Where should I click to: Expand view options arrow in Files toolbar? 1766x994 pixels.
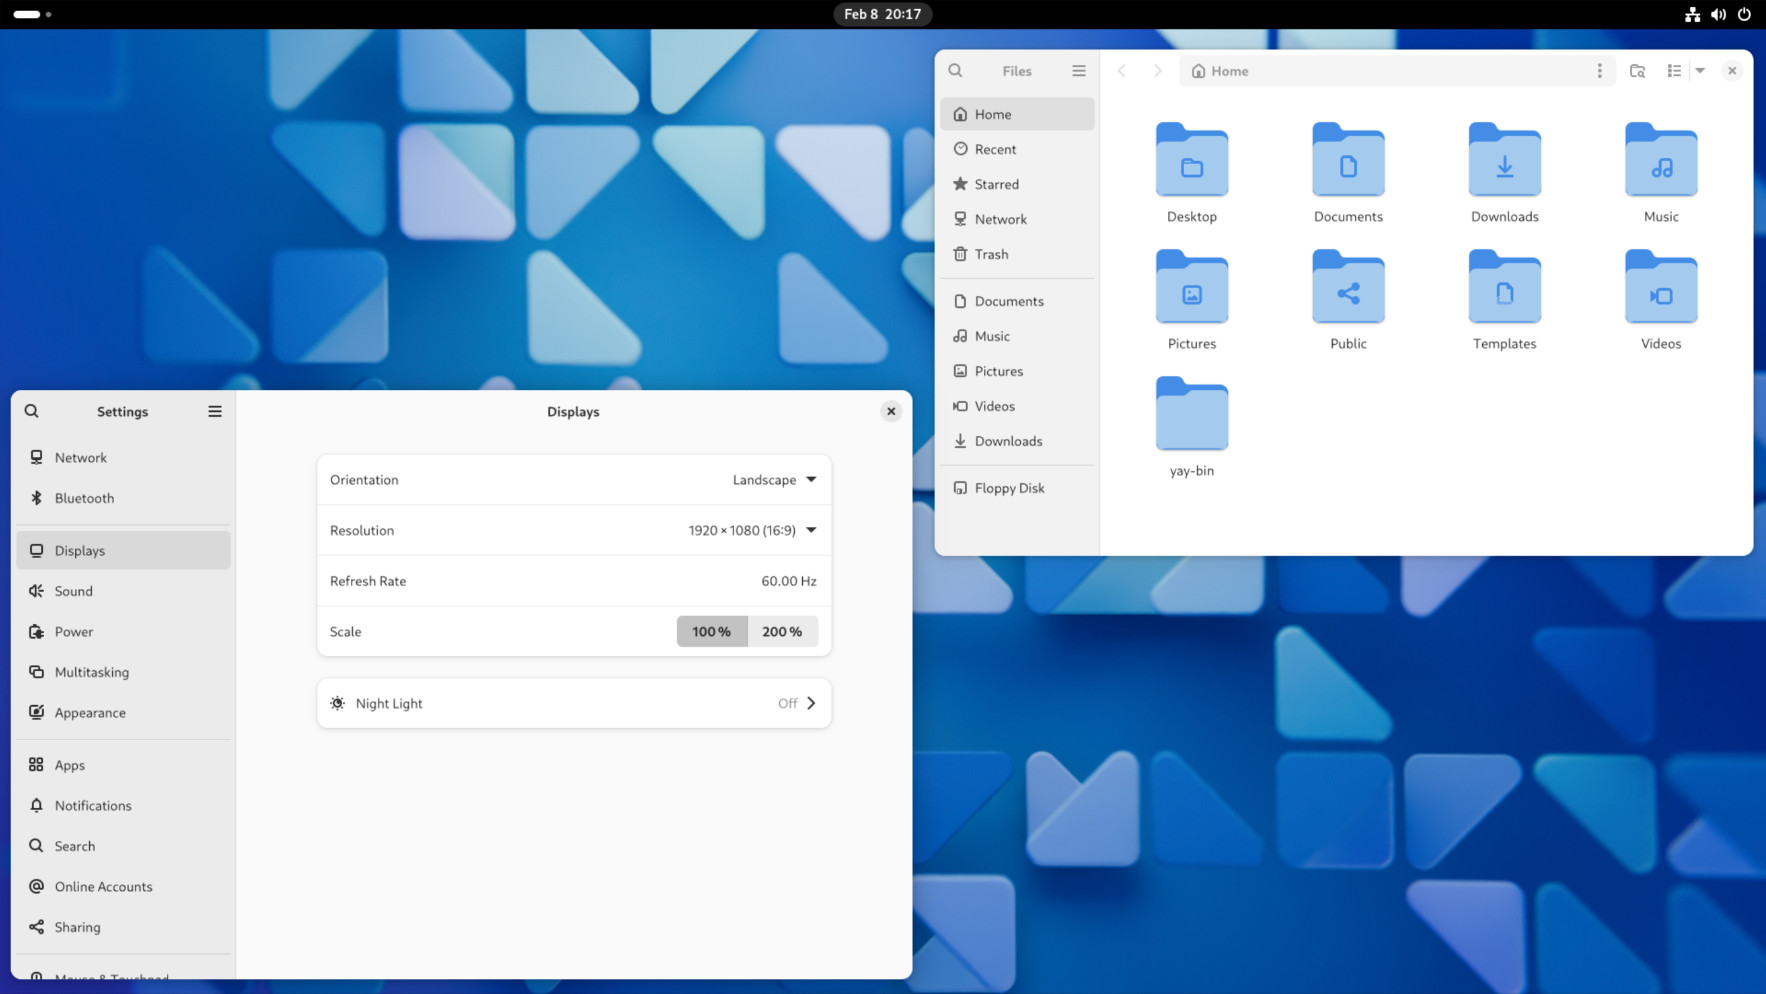pos(1700,71)
